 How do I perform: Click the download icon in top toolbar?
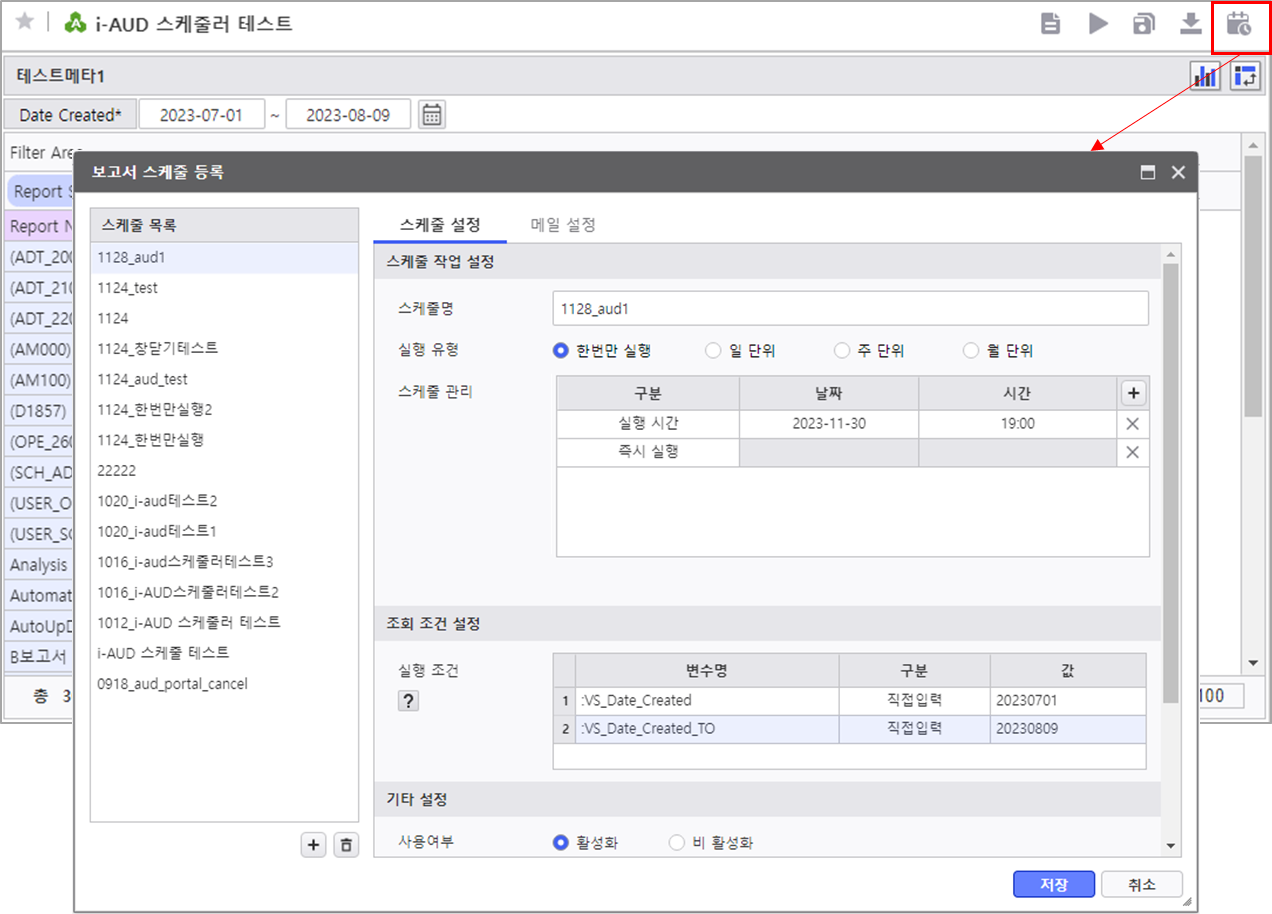click(1190, 24)
